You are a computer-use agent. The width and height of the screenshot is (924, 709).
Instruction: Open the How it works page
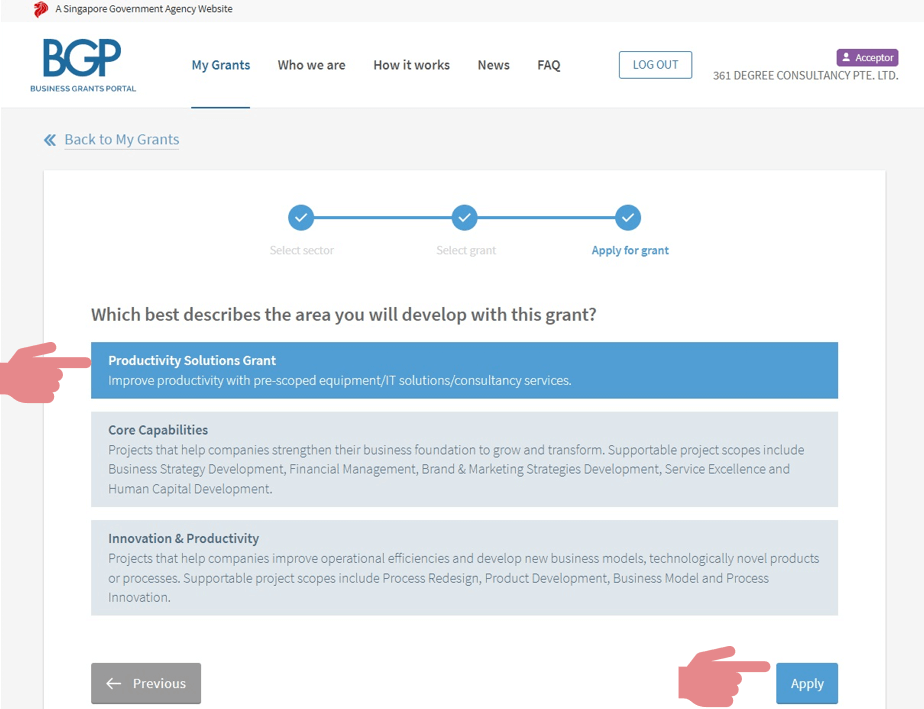411,65
